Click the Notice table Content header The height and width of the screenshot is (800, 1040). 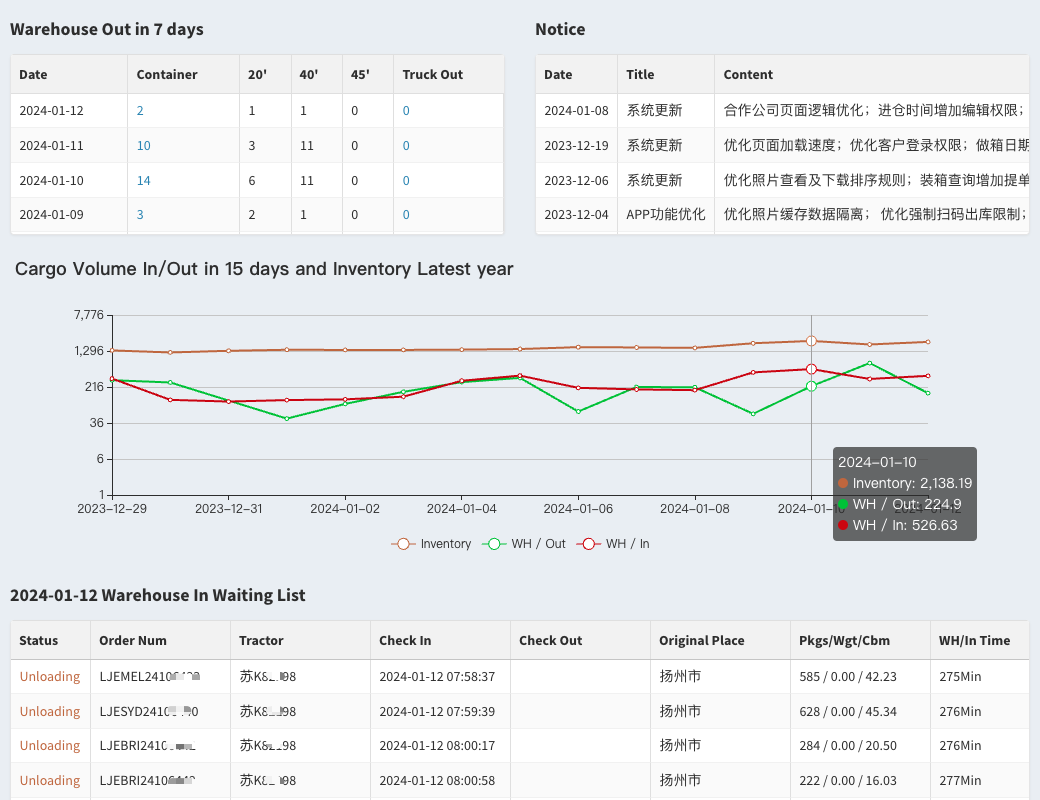(x=748, y=74)
